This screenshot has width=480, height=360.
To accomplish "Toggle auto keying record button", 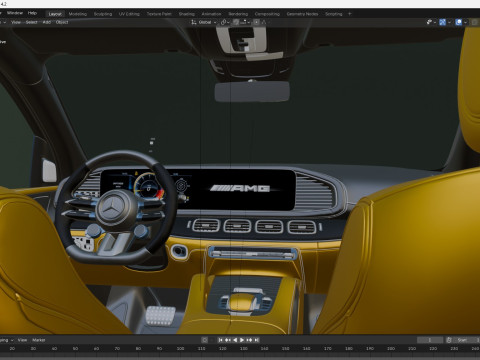I will (205, 340).
